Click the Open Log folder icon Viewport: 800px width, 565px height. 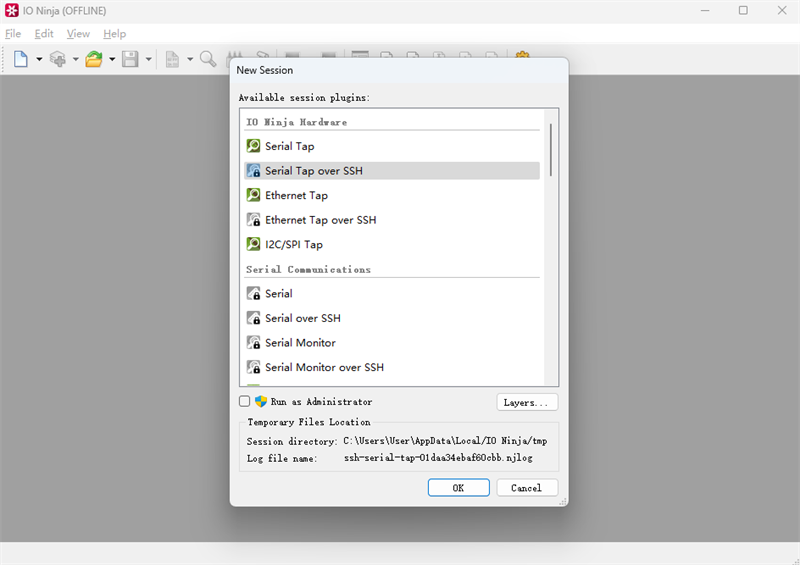click(x=94, y=59)
